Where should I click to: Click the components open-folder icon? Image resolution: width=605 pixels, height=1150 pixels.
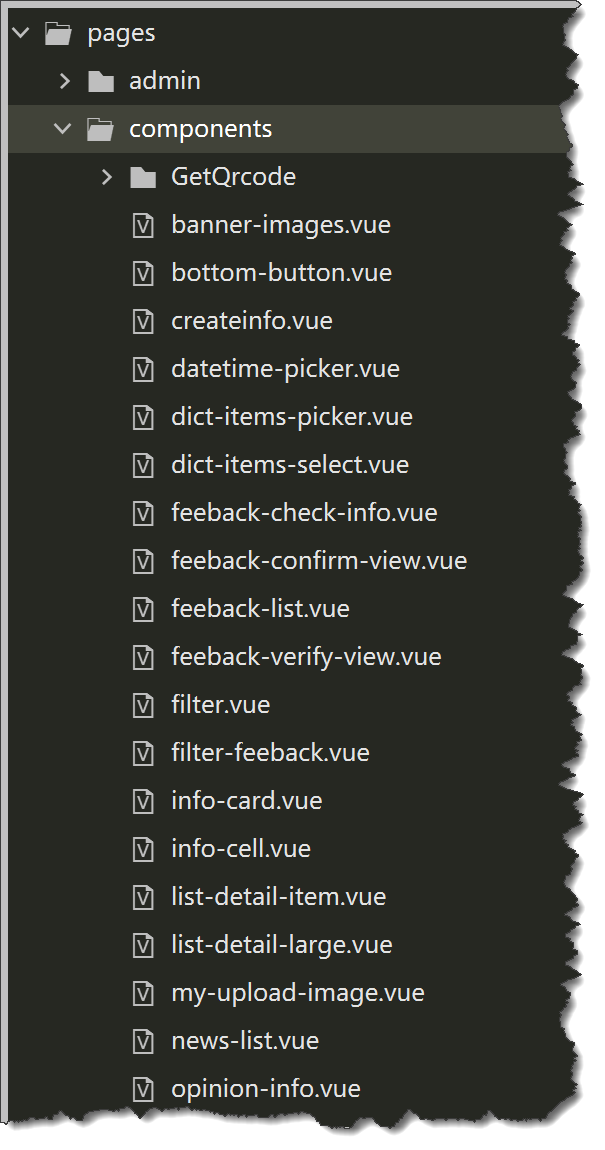coord(100,129)
